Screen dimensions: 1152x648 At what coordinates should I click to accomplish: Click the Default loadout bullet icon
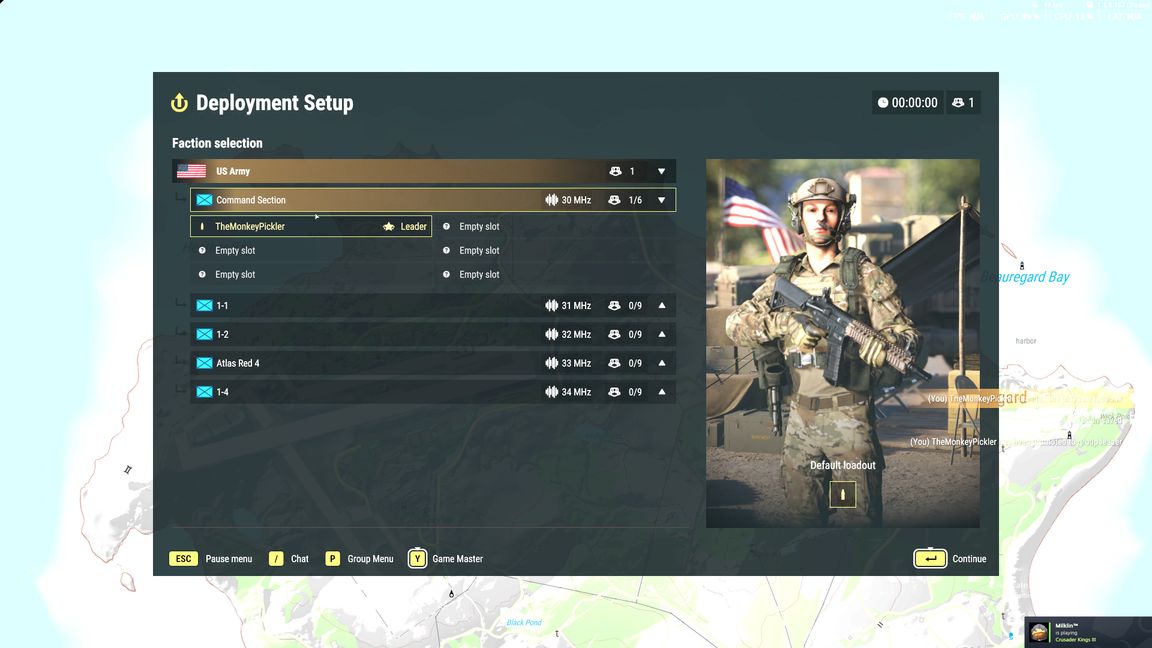click(842, 494)
